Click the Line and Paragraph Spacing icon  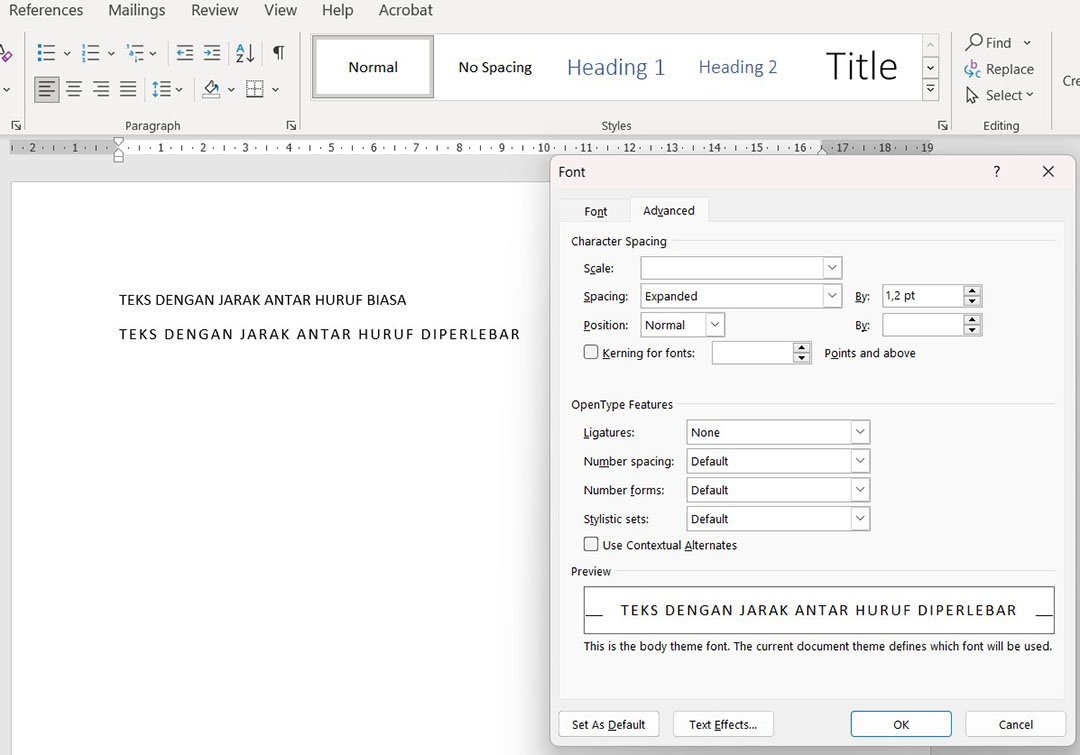coord(162,90)
